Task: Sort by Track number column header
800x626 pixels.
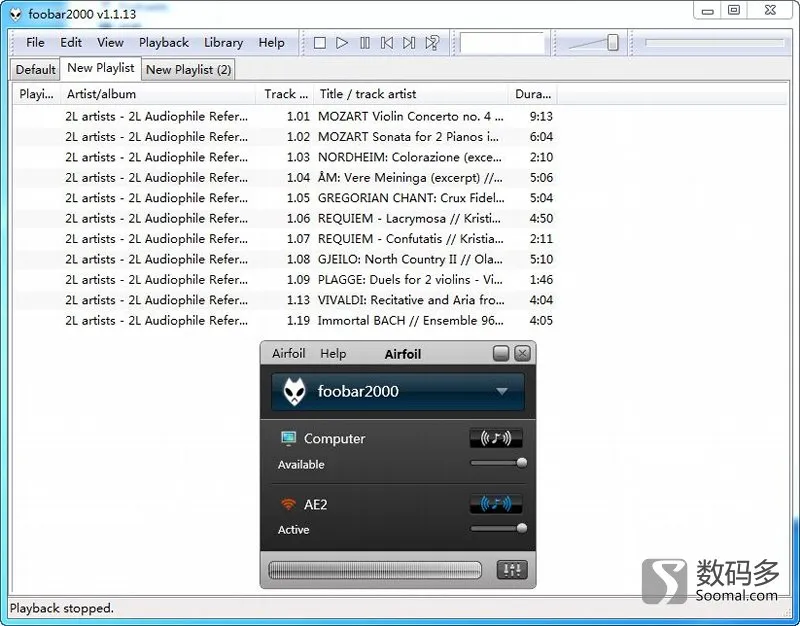Action: pyautogui.click(x=285, y=94)
